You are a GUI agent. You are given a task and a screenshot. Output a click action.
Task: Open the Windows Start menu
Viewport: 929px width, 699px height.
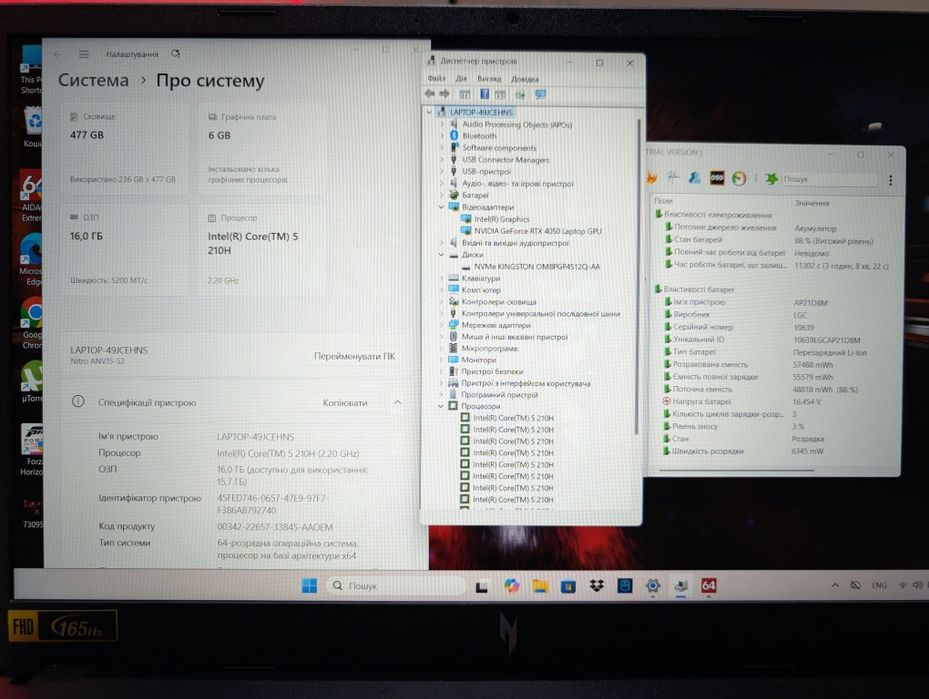pyautogui.click(x=309, y=585)
